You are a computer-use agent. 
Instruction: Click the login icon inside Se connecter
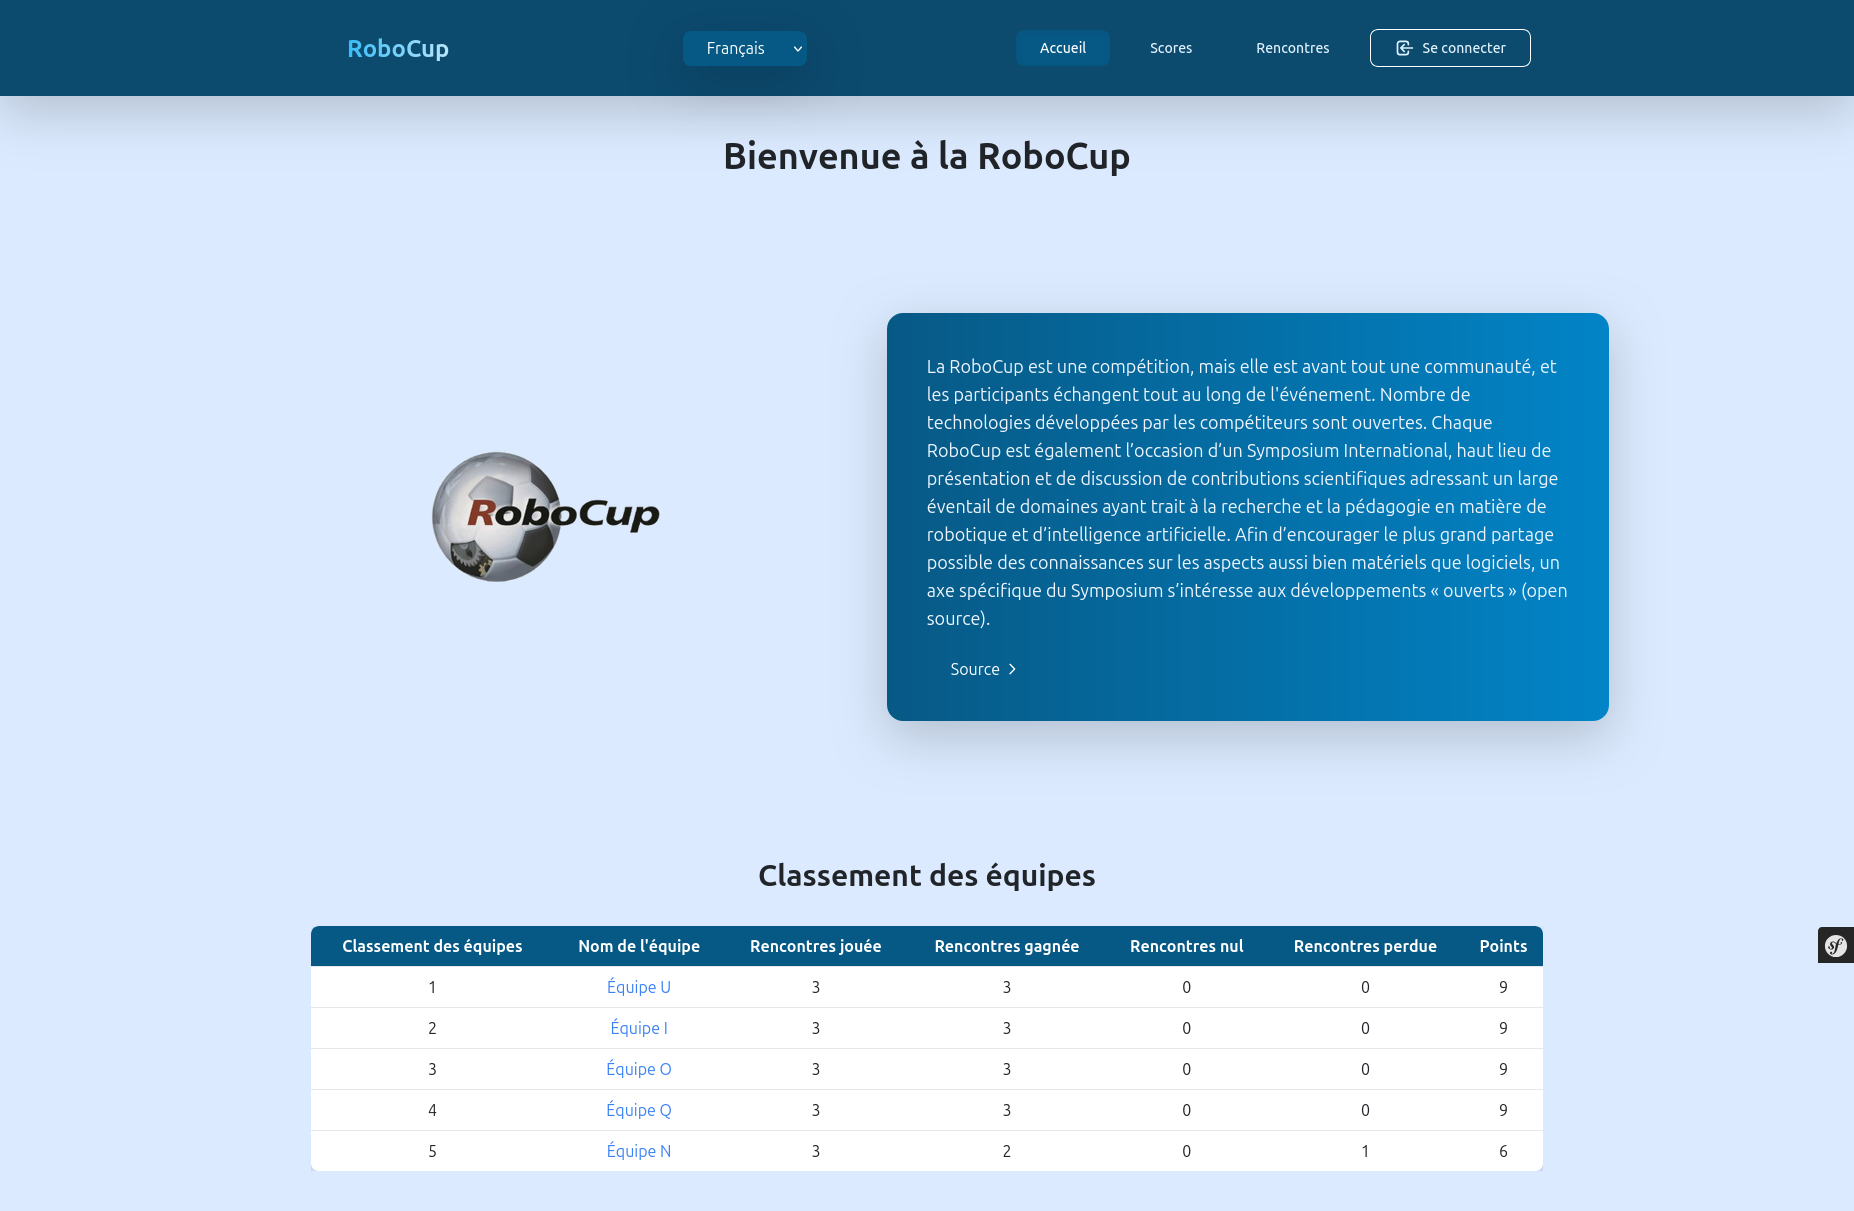tap(1404, 47)
